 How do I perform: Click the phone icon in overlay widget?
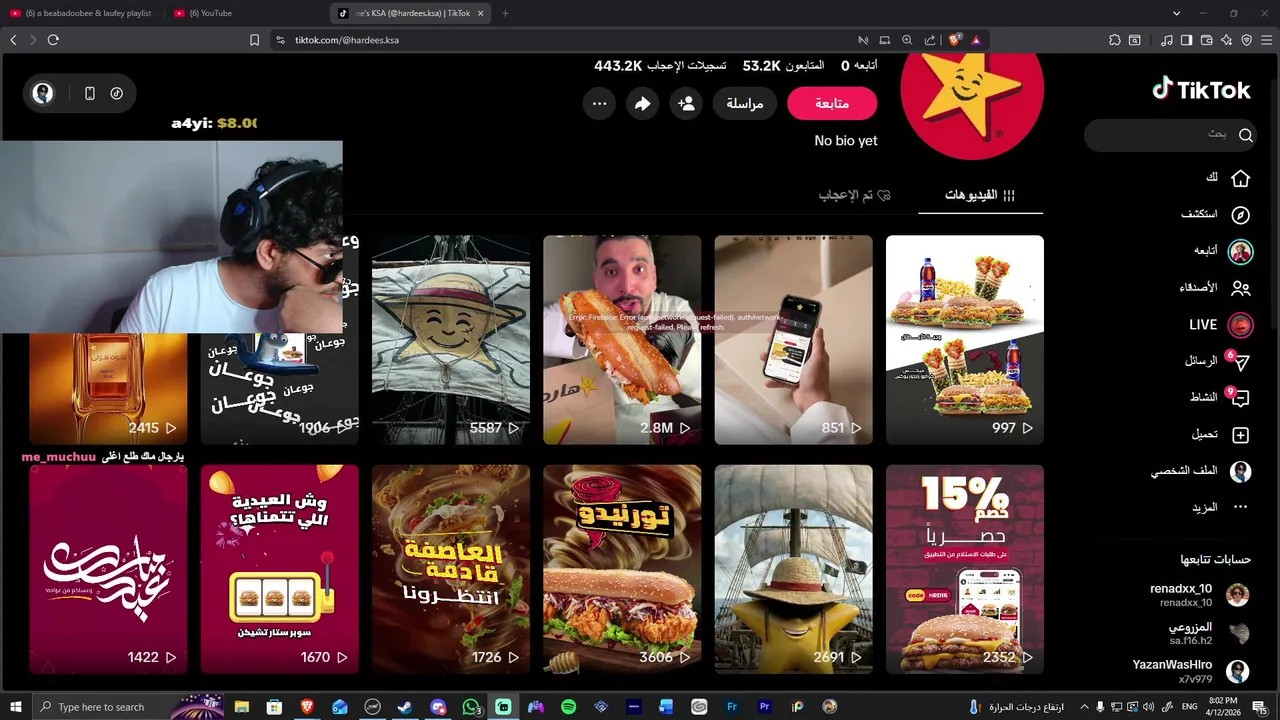point(90,93)
